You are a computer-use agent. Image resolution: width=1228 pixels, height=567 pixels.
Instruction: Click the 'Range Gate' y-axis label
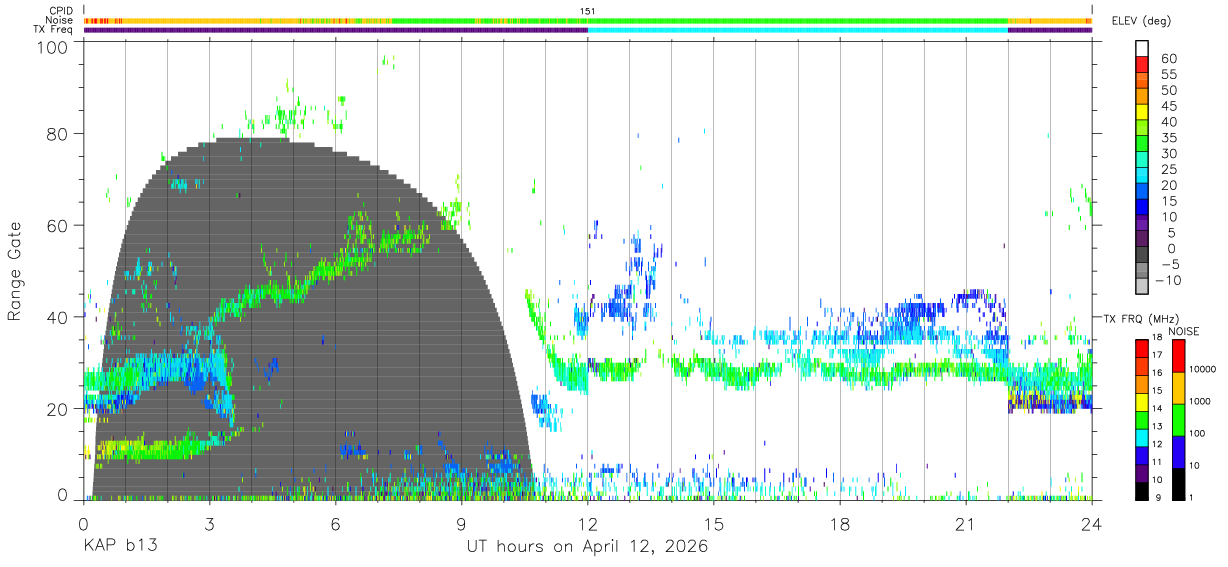click(15, 271)
